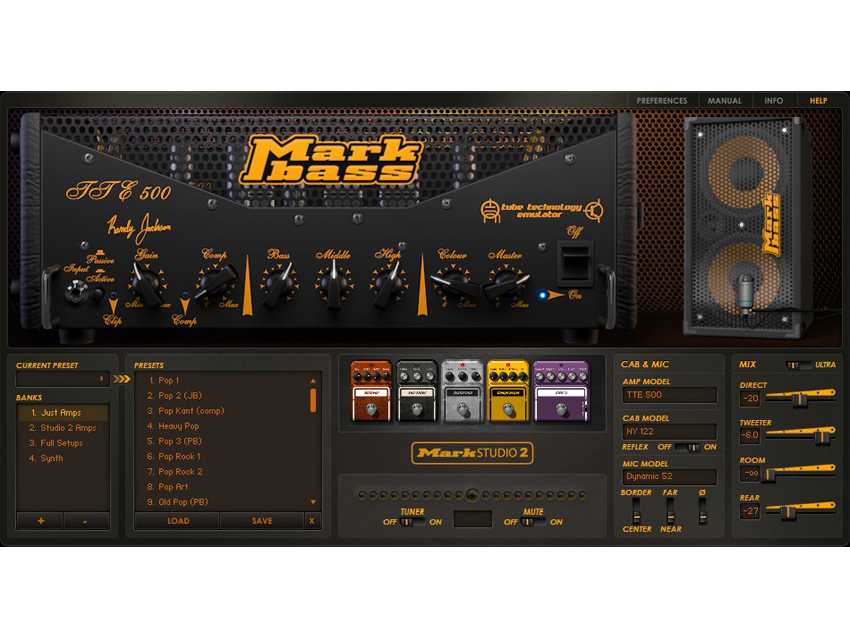Toggle the ULTRA switch in MIX
Image resolution: width=850 pixels, height=638 pixels.
click(x=799, y=365)
